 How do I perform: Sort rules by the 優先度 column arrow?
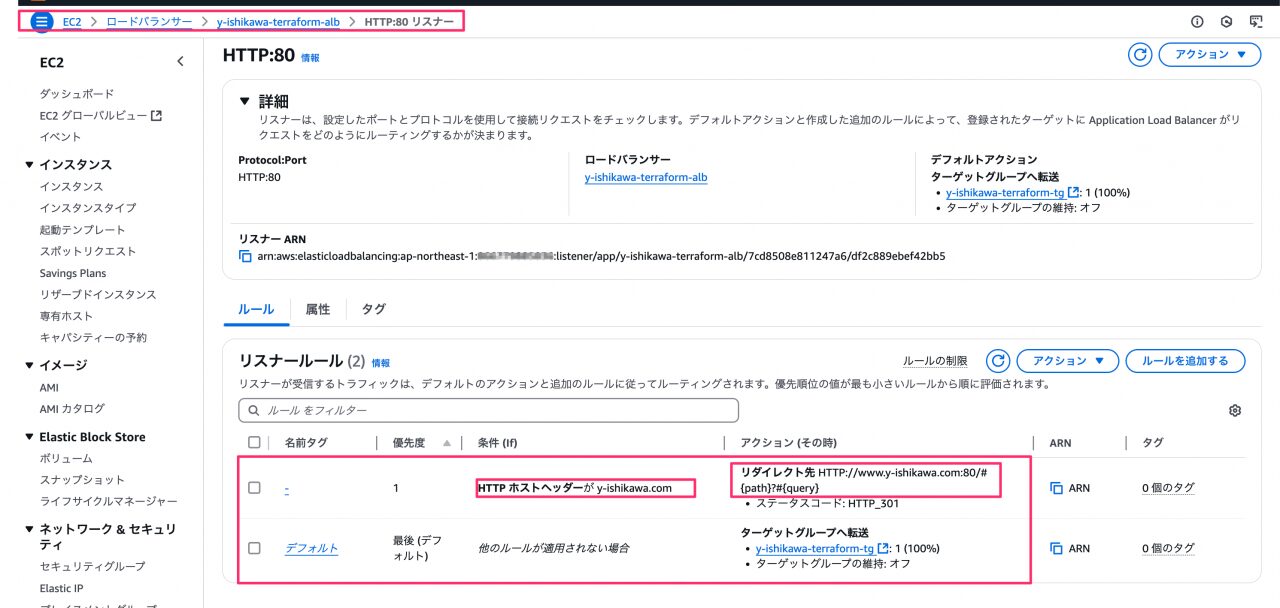446,443
